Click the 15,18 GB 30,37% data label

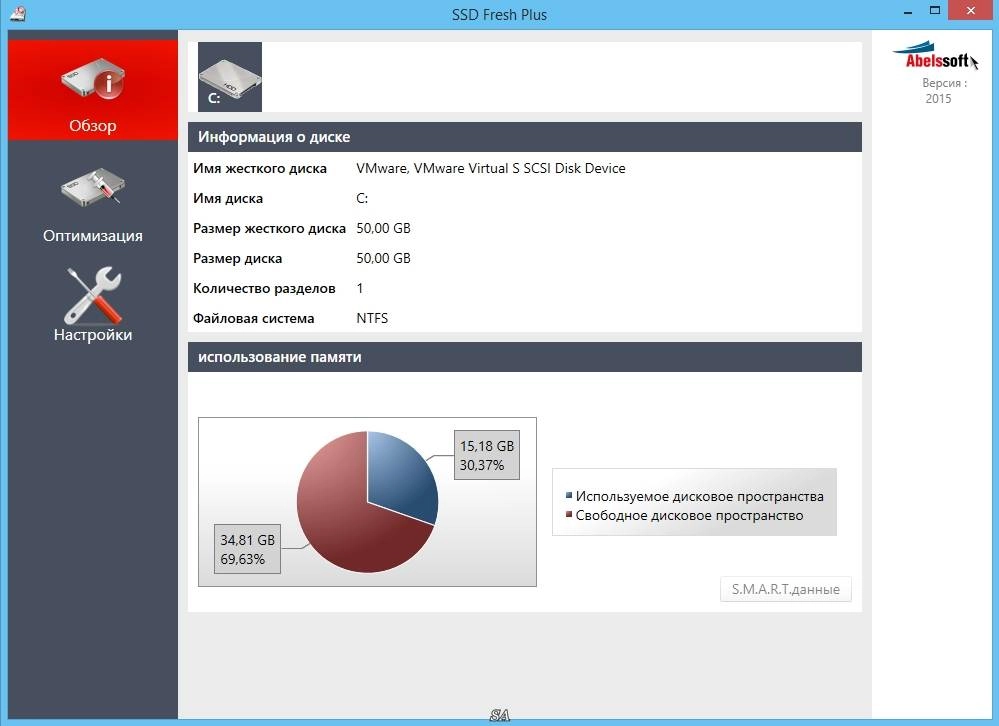click(487, 455)
